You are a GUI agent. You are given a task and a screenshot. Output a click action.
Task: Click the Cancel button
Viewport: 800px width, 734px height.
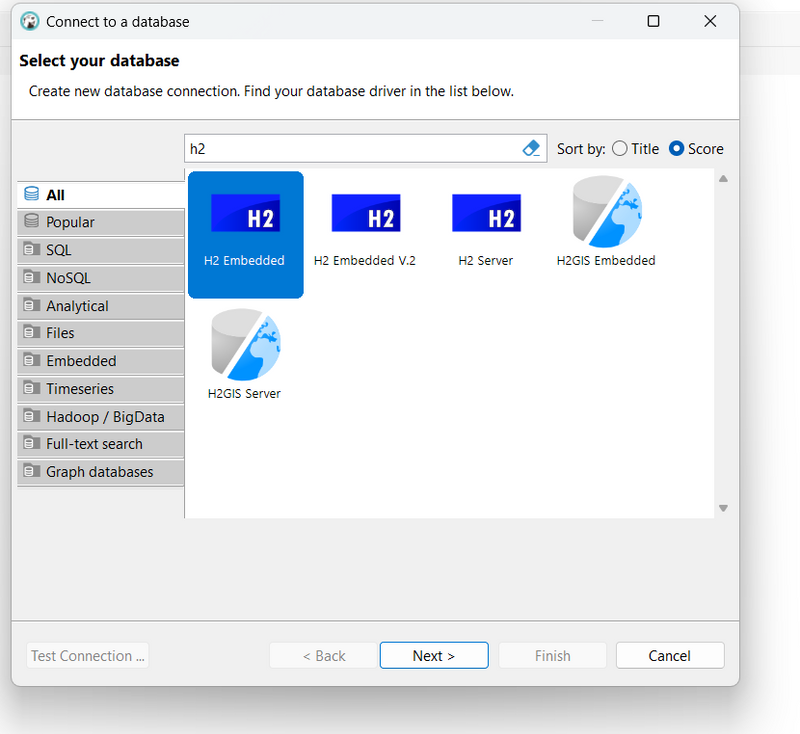click(x=670, y=655)
